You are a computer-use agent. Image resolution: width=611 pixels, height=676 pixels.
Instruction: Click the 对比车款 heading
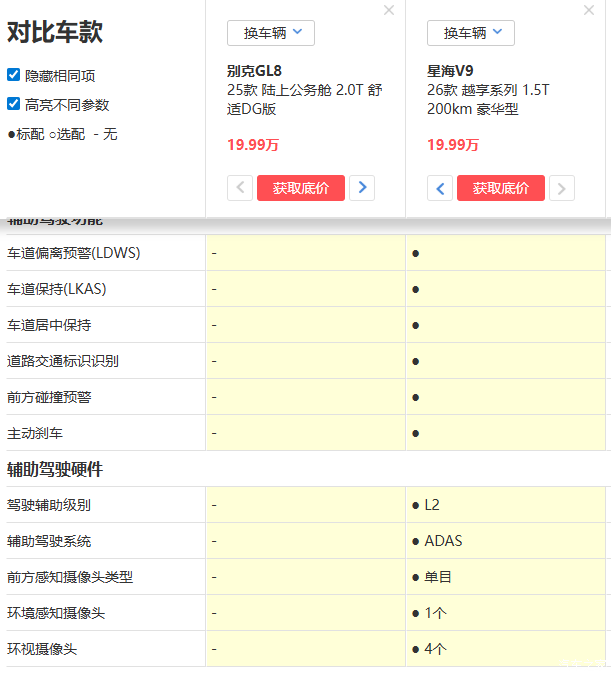(55, 32)
